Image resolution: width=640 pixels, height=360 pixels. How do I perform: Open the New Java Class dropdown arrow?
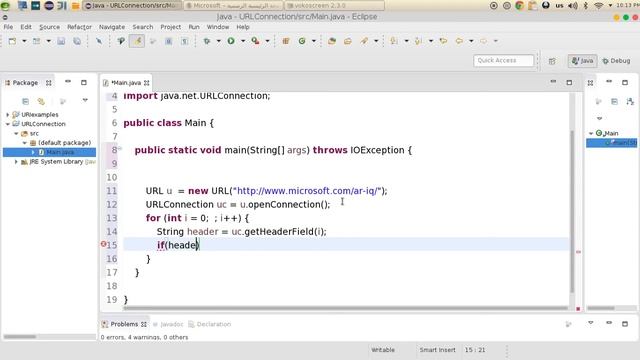[x=314, y=41]
